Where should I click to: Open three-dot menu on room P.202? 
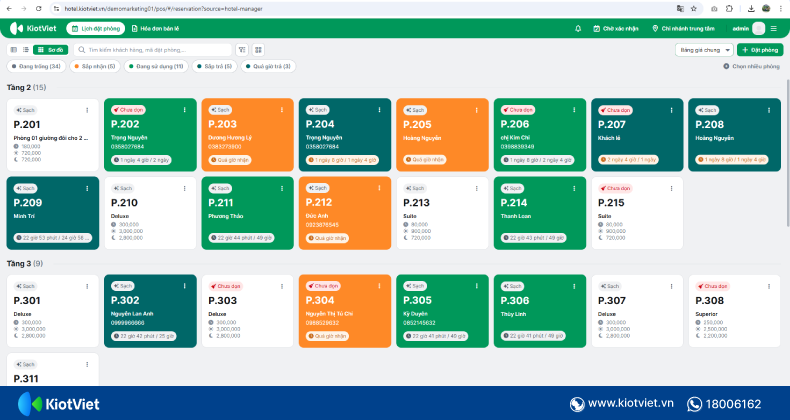[184, 110]
